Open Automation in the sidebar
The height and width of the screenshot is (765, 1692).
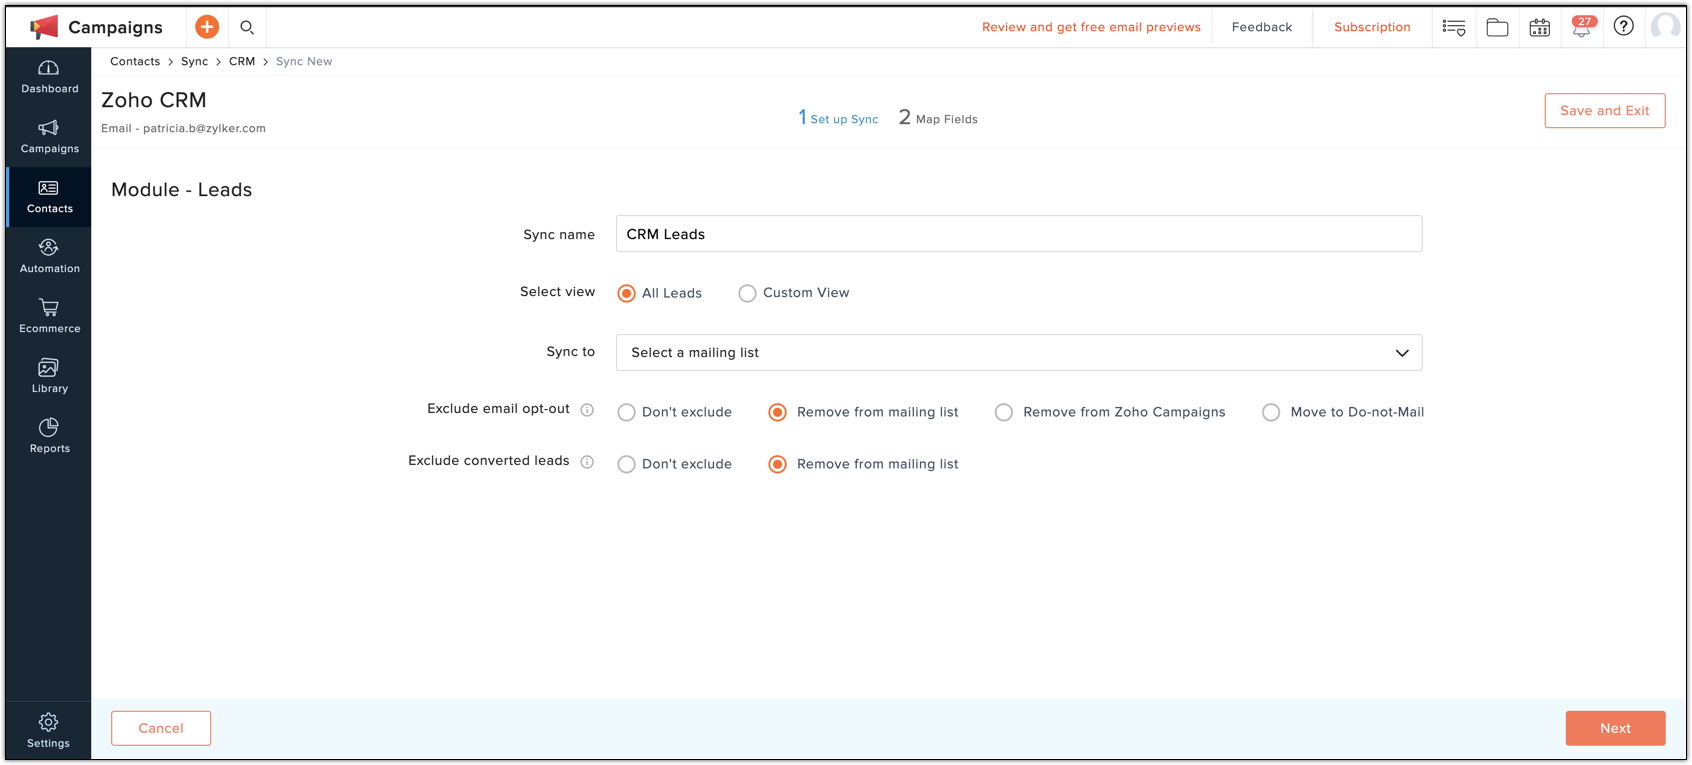49,257
